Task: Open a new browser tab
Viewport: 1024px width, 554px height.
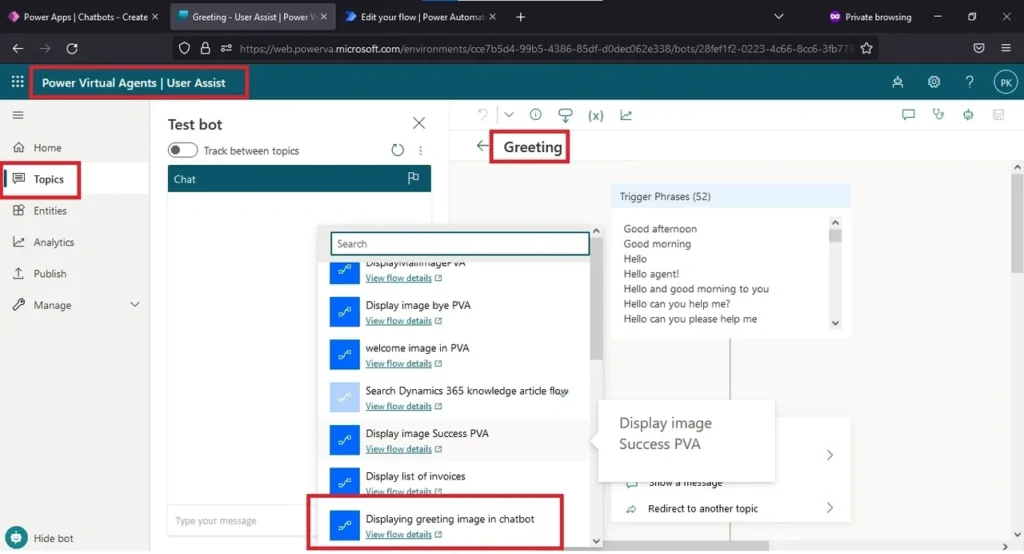Action: point(520,17)
